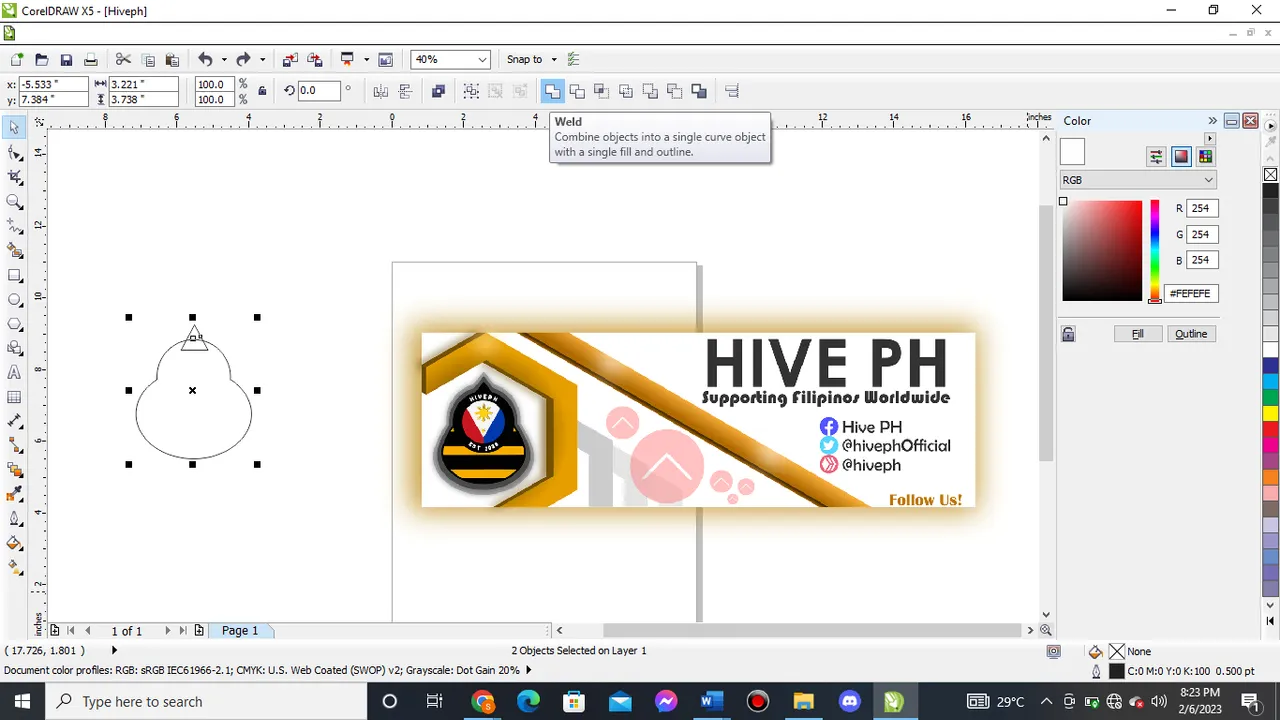
Task: Click the Import button
Action: 290,60
